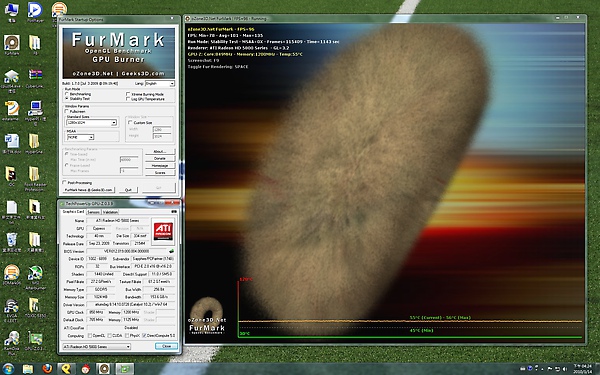Click the GPU-Z screenshot camera icon
600x375 pixels.
click(x=174, y=211)
